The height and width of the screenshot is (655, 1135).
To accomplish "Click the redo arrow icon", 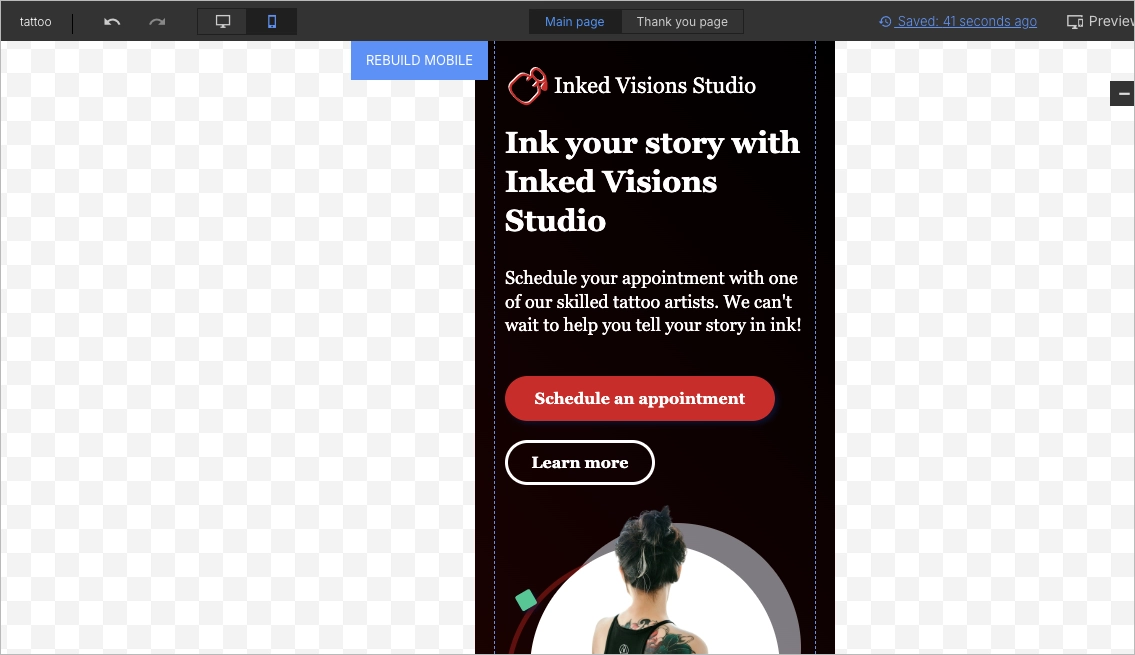I will click(x=156, y=21).
